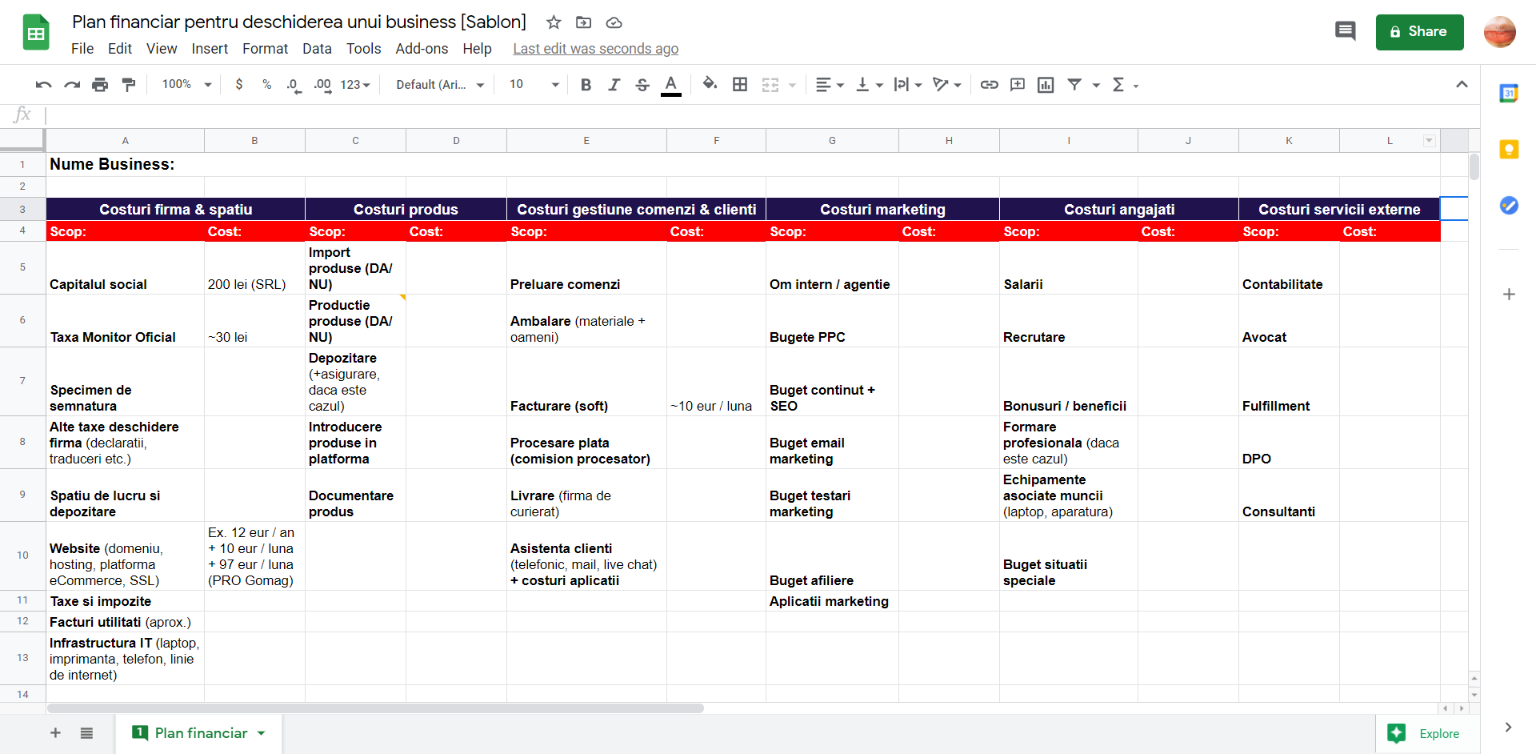The image size is (1536, 754).
Task: Click the print icon in toolbar
Action: point(100,85)
